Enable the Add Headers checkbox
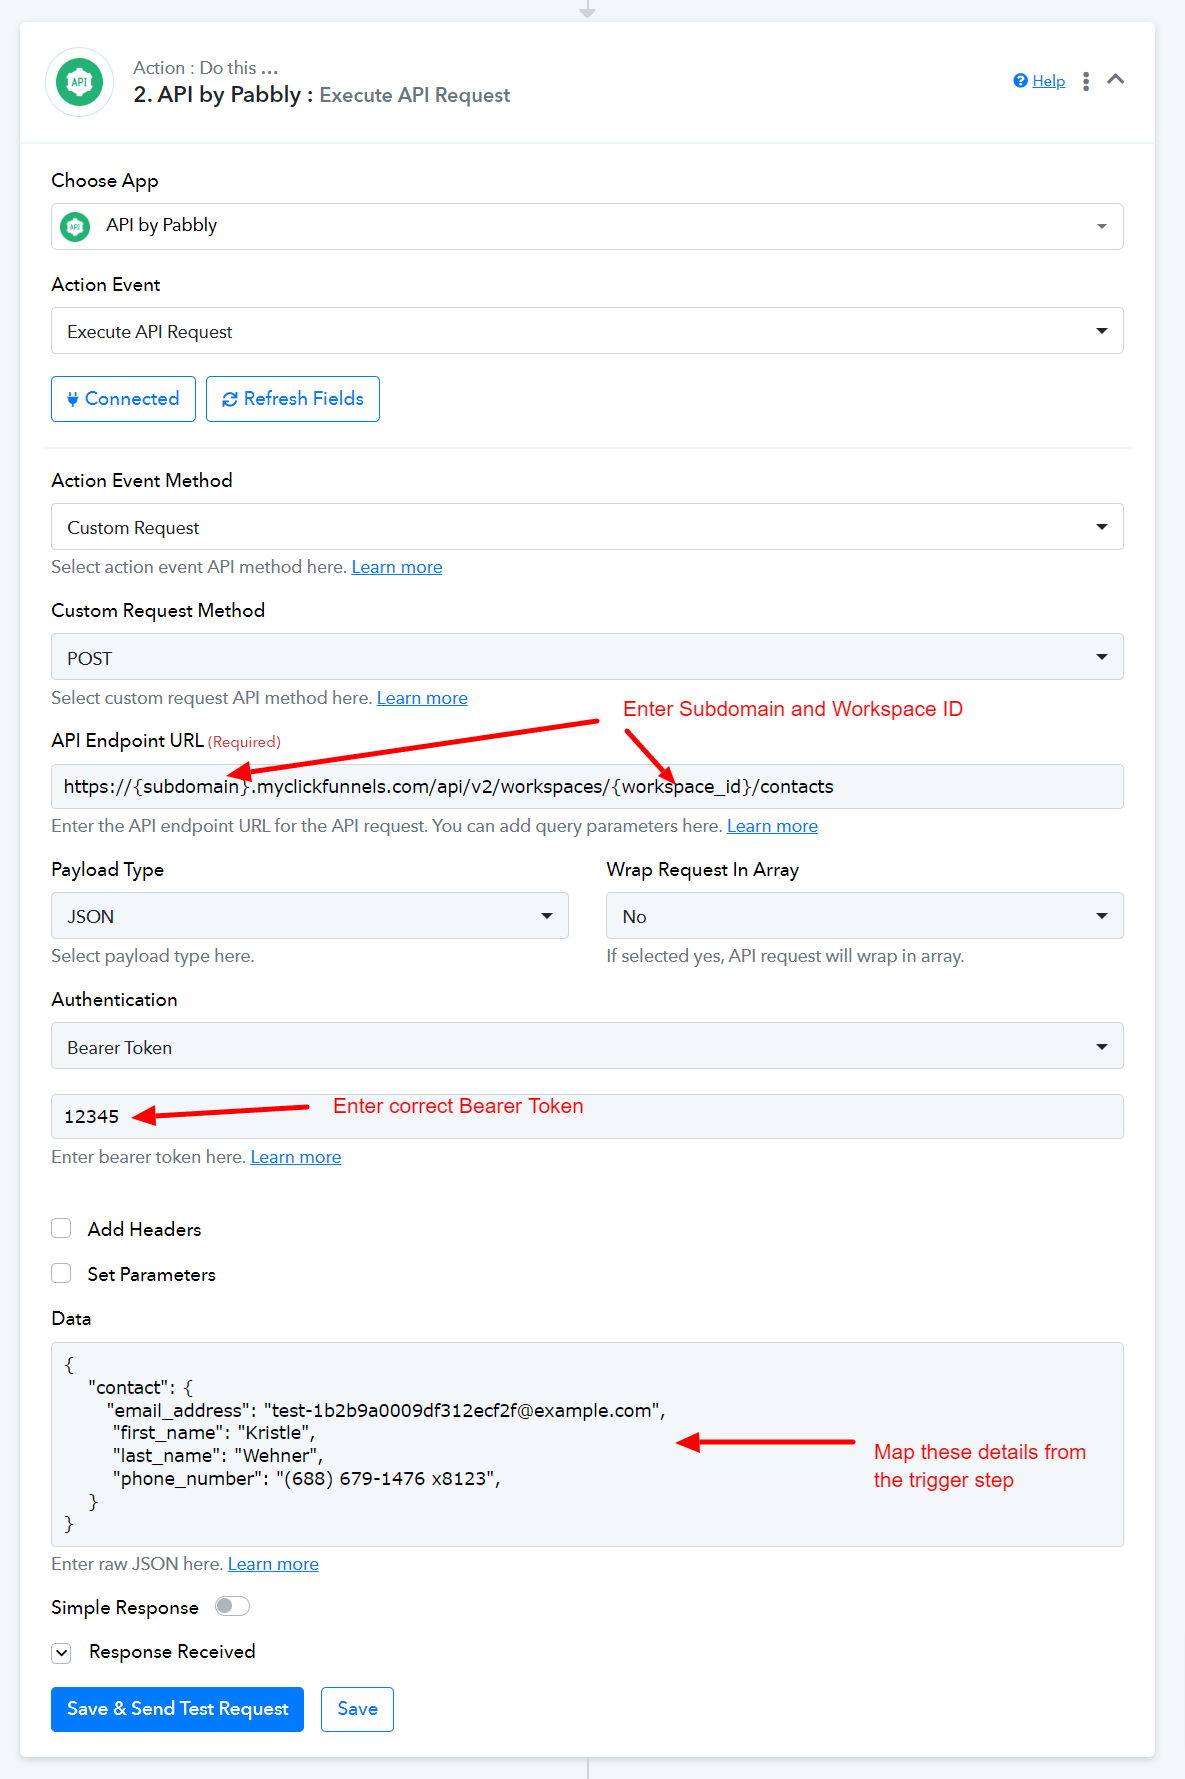Screen dimensions: 1185x1779 point(62,1228)
